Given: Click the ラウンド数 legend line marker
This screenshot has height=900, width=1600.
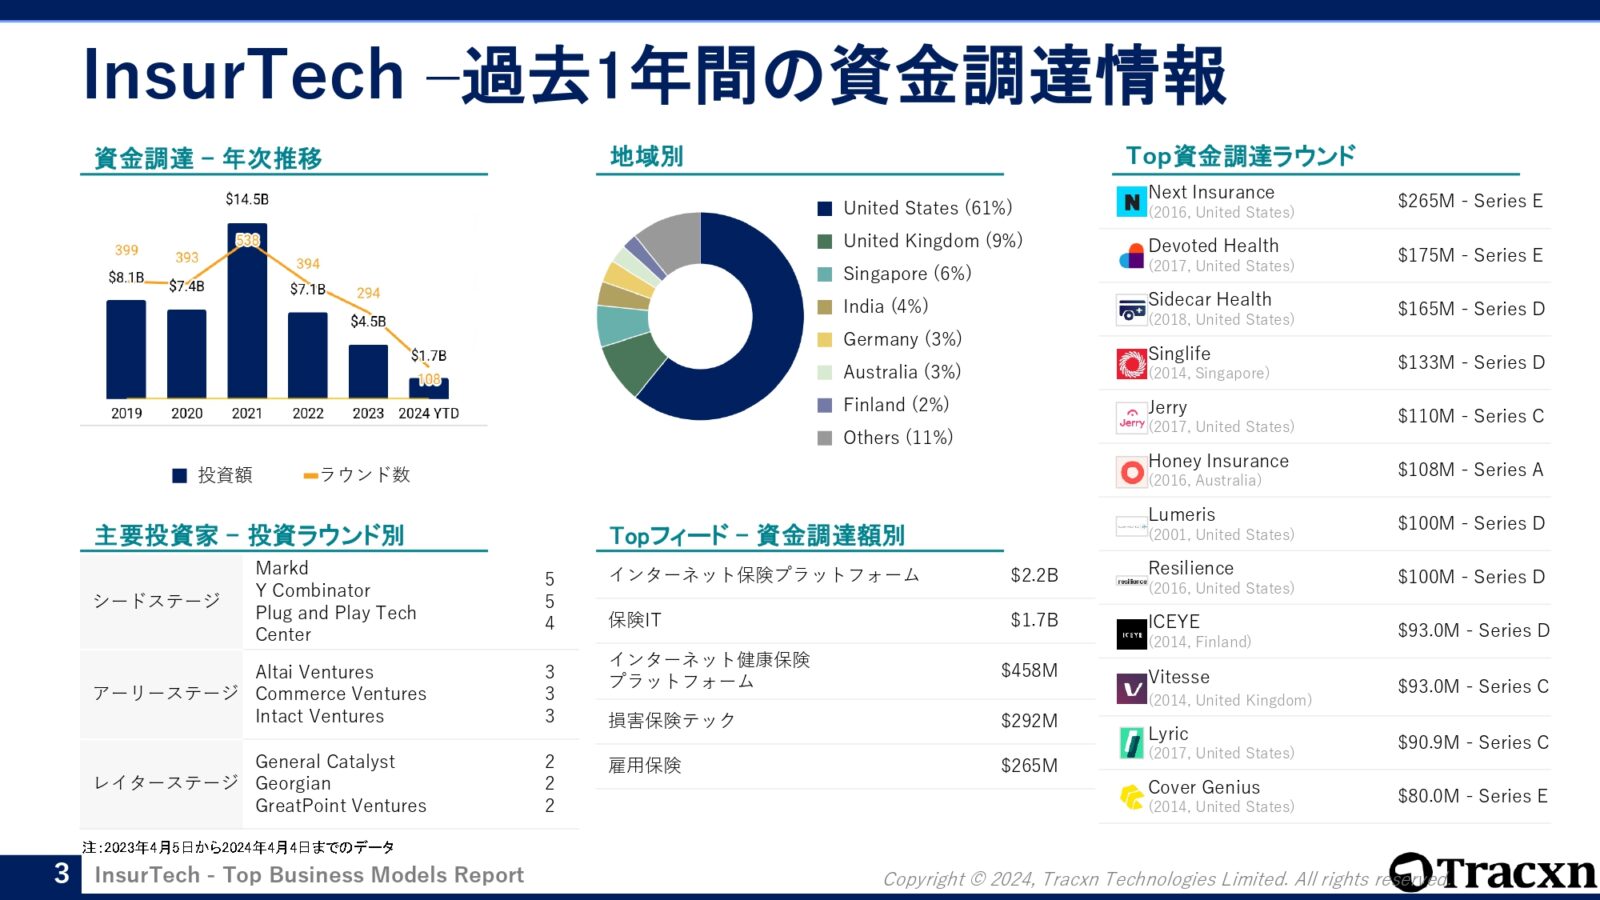Looking at the screenshot, I should click(x=311, y=476).
